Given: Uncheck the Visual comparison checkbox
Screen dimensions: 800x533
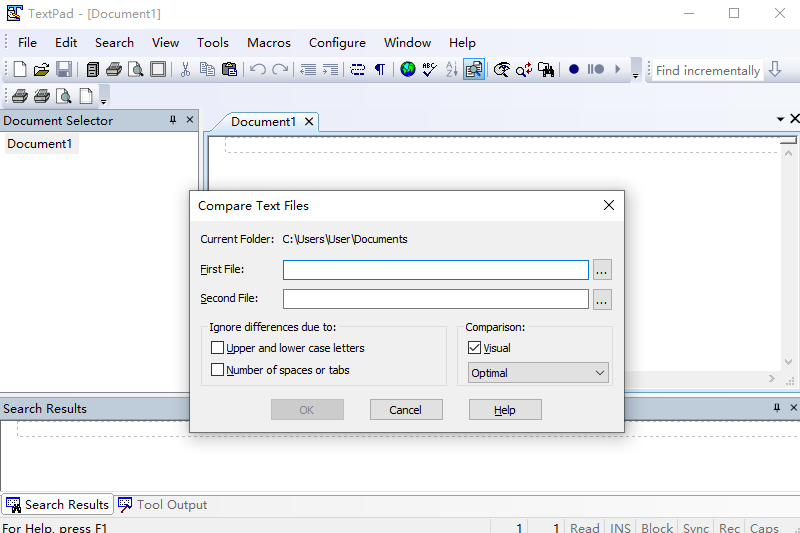Looking at the screenshot, I should [475, 348].
